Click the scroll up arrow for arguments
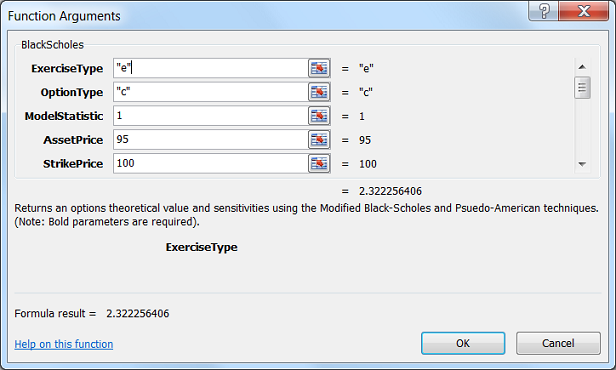The height and width of the screenshot is (370, 616). [582, 67]
